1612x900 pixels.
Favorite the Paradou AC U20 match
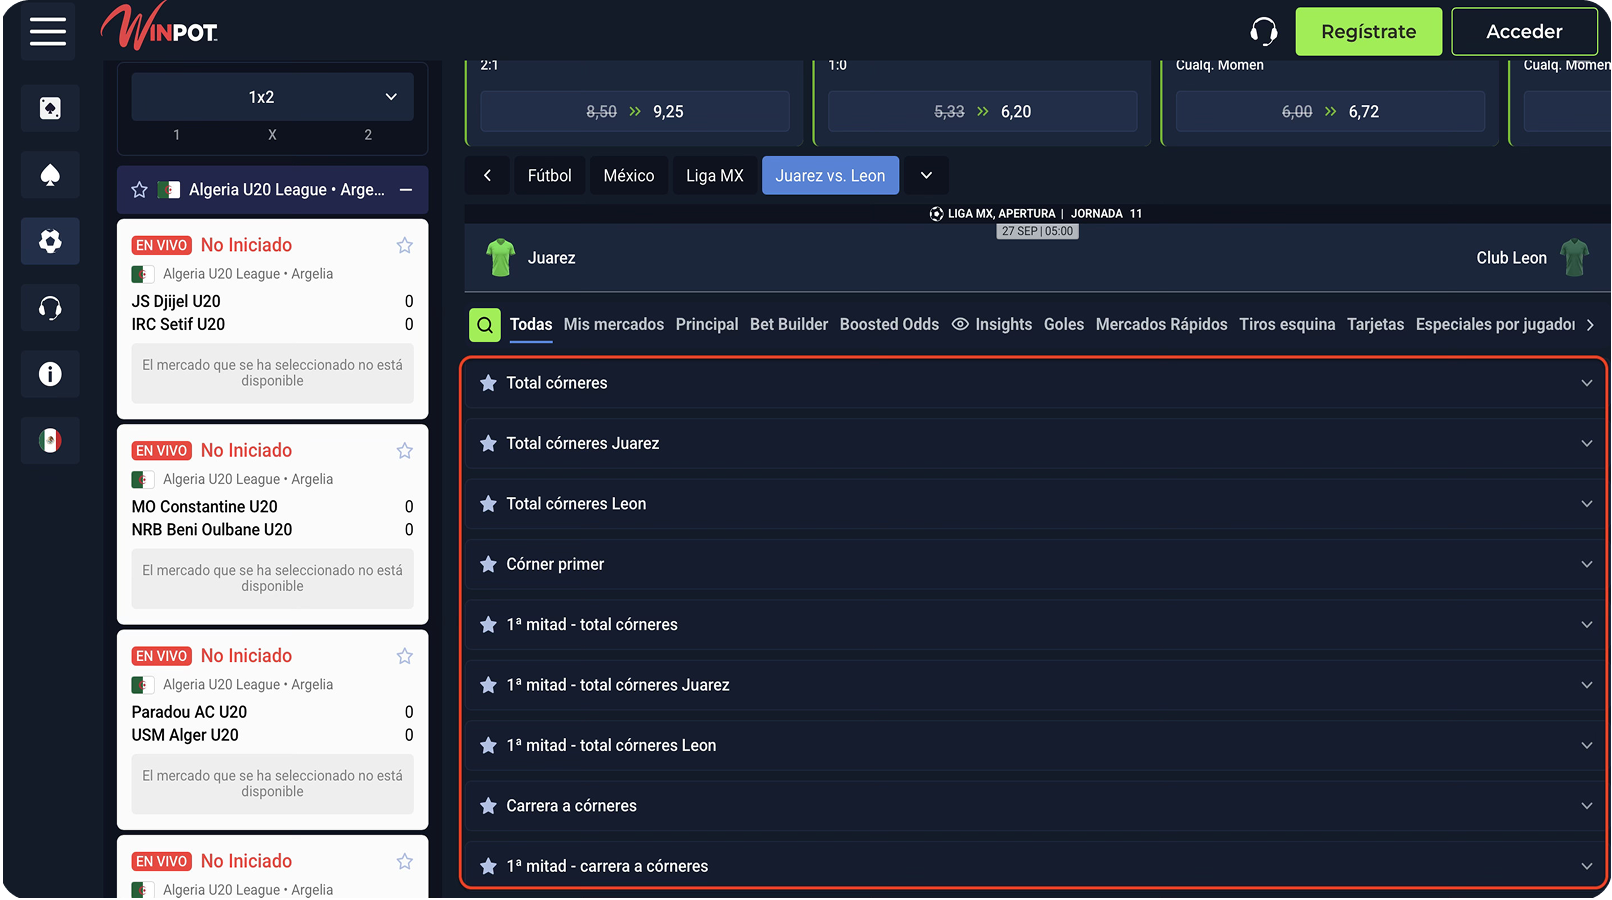pyautogui.click(x=405, y=656)
